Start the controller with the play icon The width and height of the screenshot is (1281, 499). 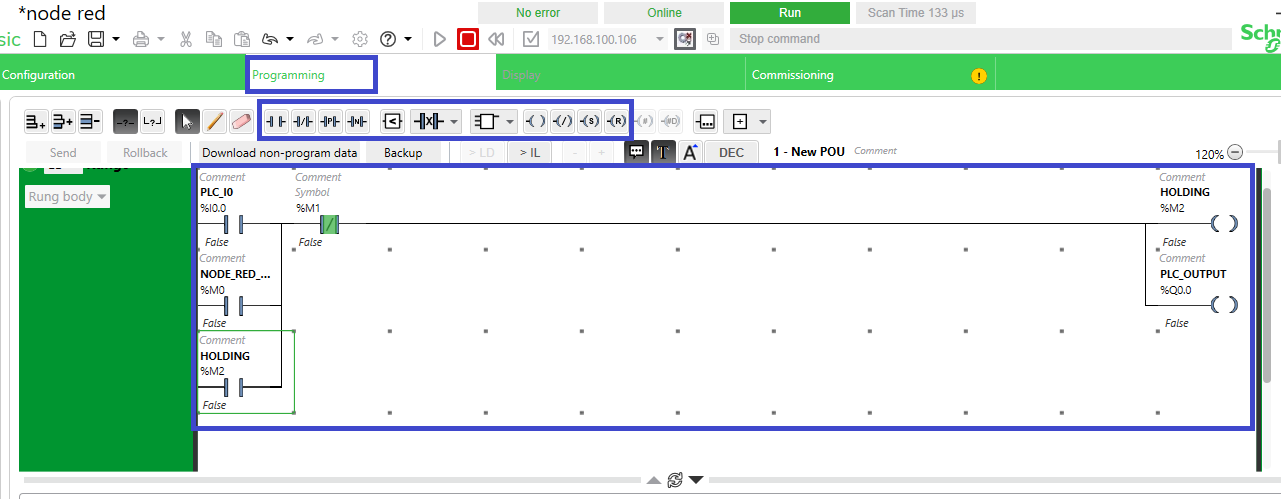point(440,39)
